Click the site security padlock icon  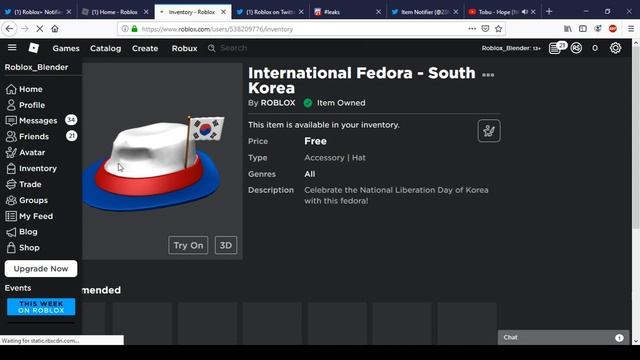pos(135,29)
